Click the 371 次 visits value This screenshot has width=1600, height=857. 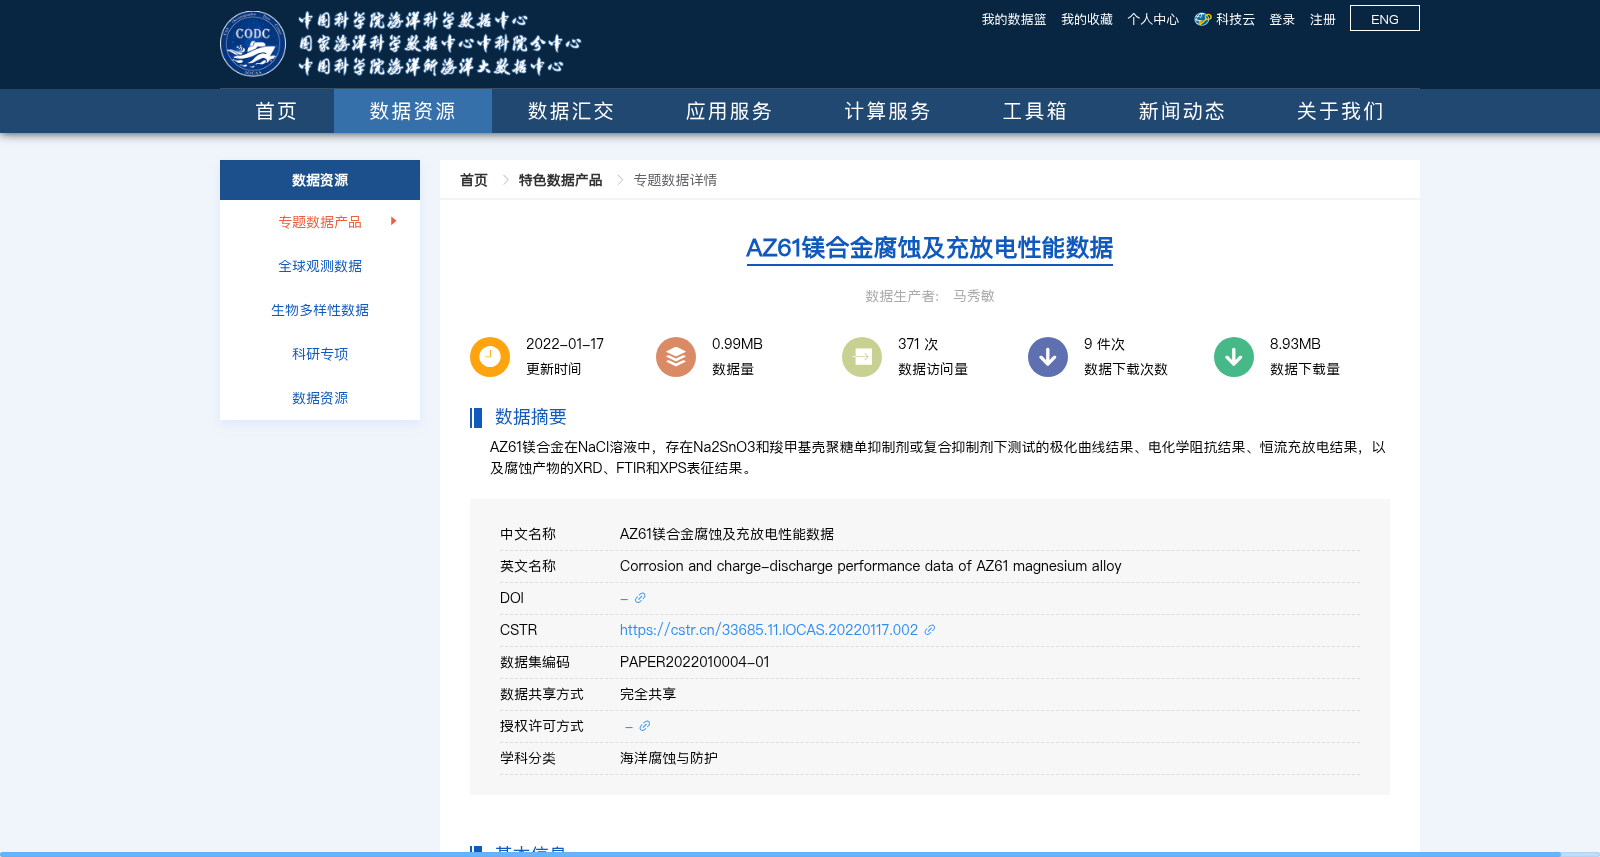click(918, 344)
